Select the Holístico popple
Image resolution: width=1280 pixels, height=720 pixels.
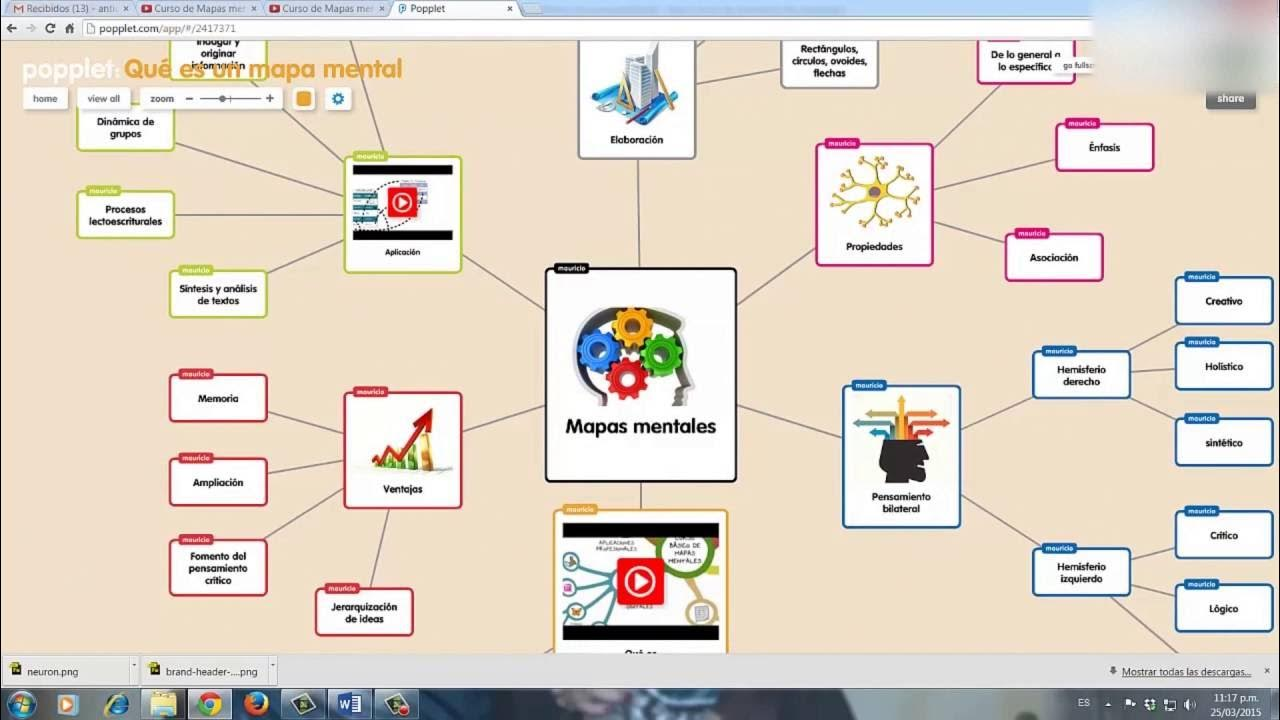[1224, 366]
